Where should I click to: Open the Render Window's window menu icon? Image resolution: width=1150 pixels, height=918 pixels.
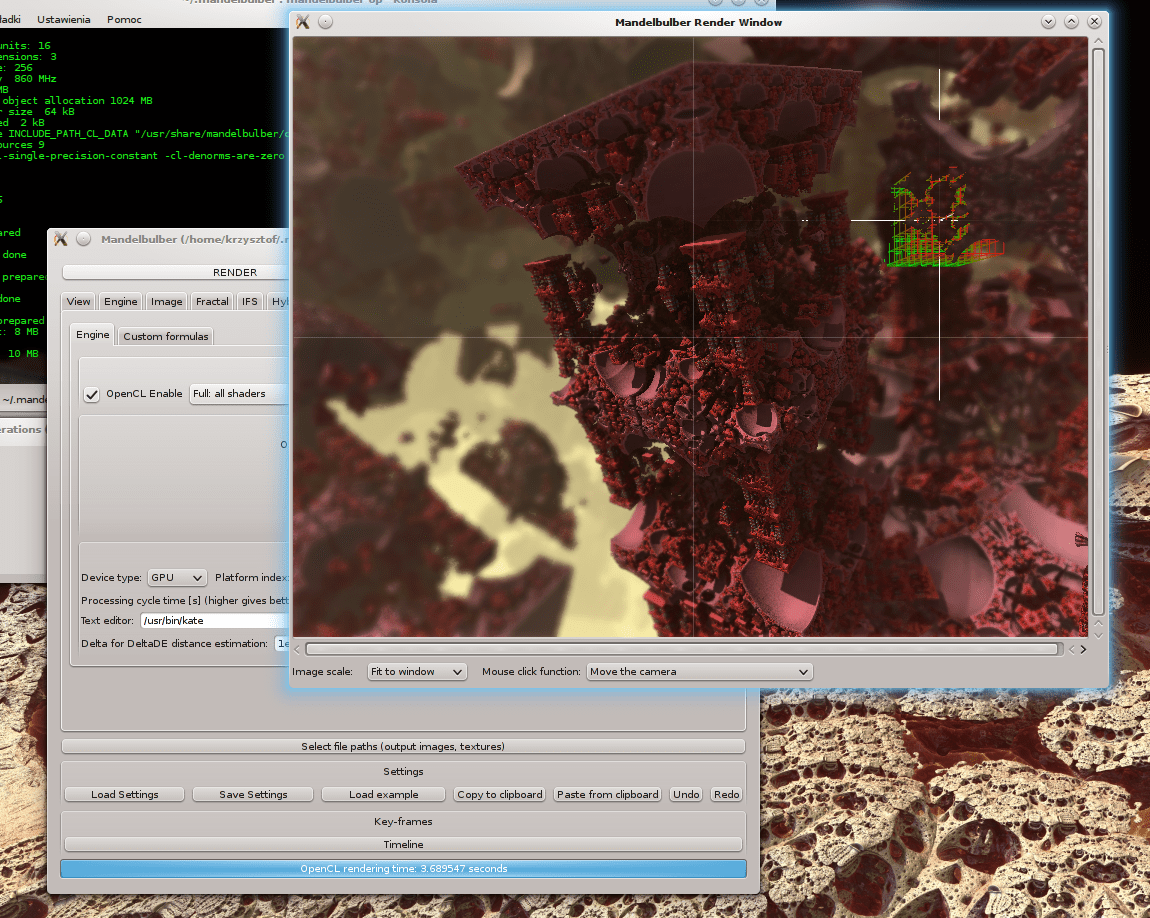click(303, 21)
